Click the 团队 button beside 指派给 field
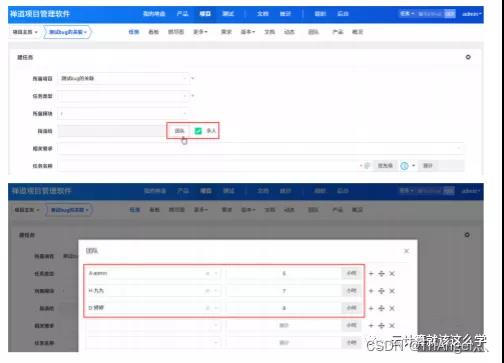The height and width of the screenshot is (363, 504). pyautogui.click(x=179, y=131)
